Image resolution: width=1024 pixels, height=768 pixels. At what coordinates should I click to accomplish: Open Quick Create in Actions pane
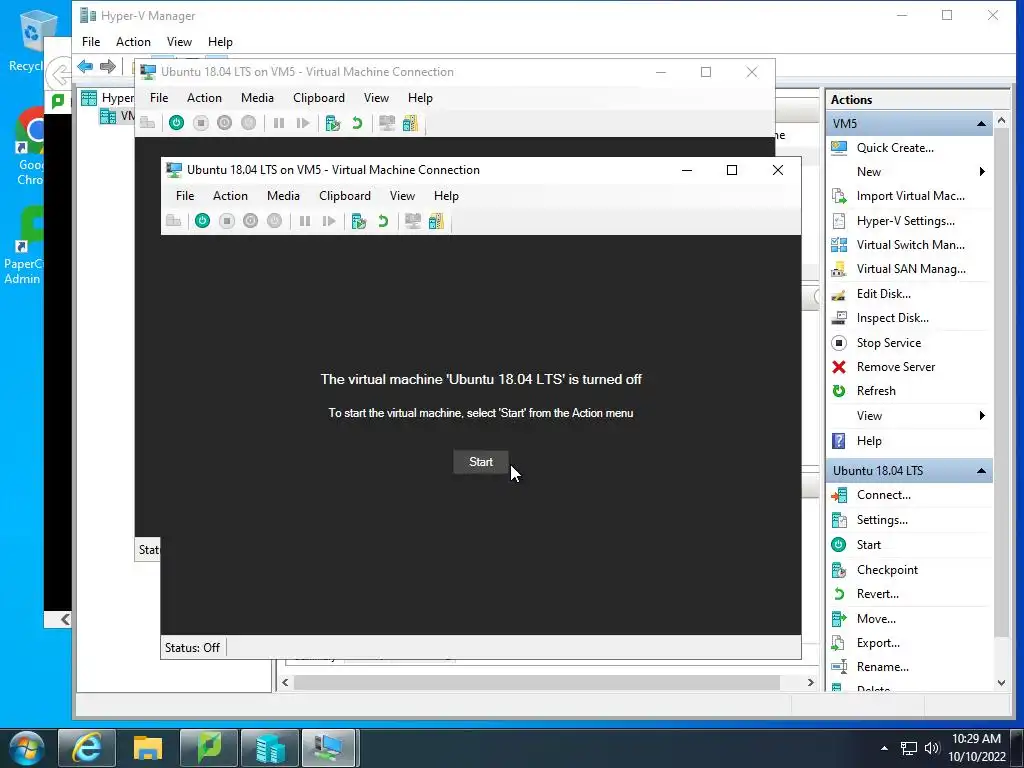click(895, 148)
